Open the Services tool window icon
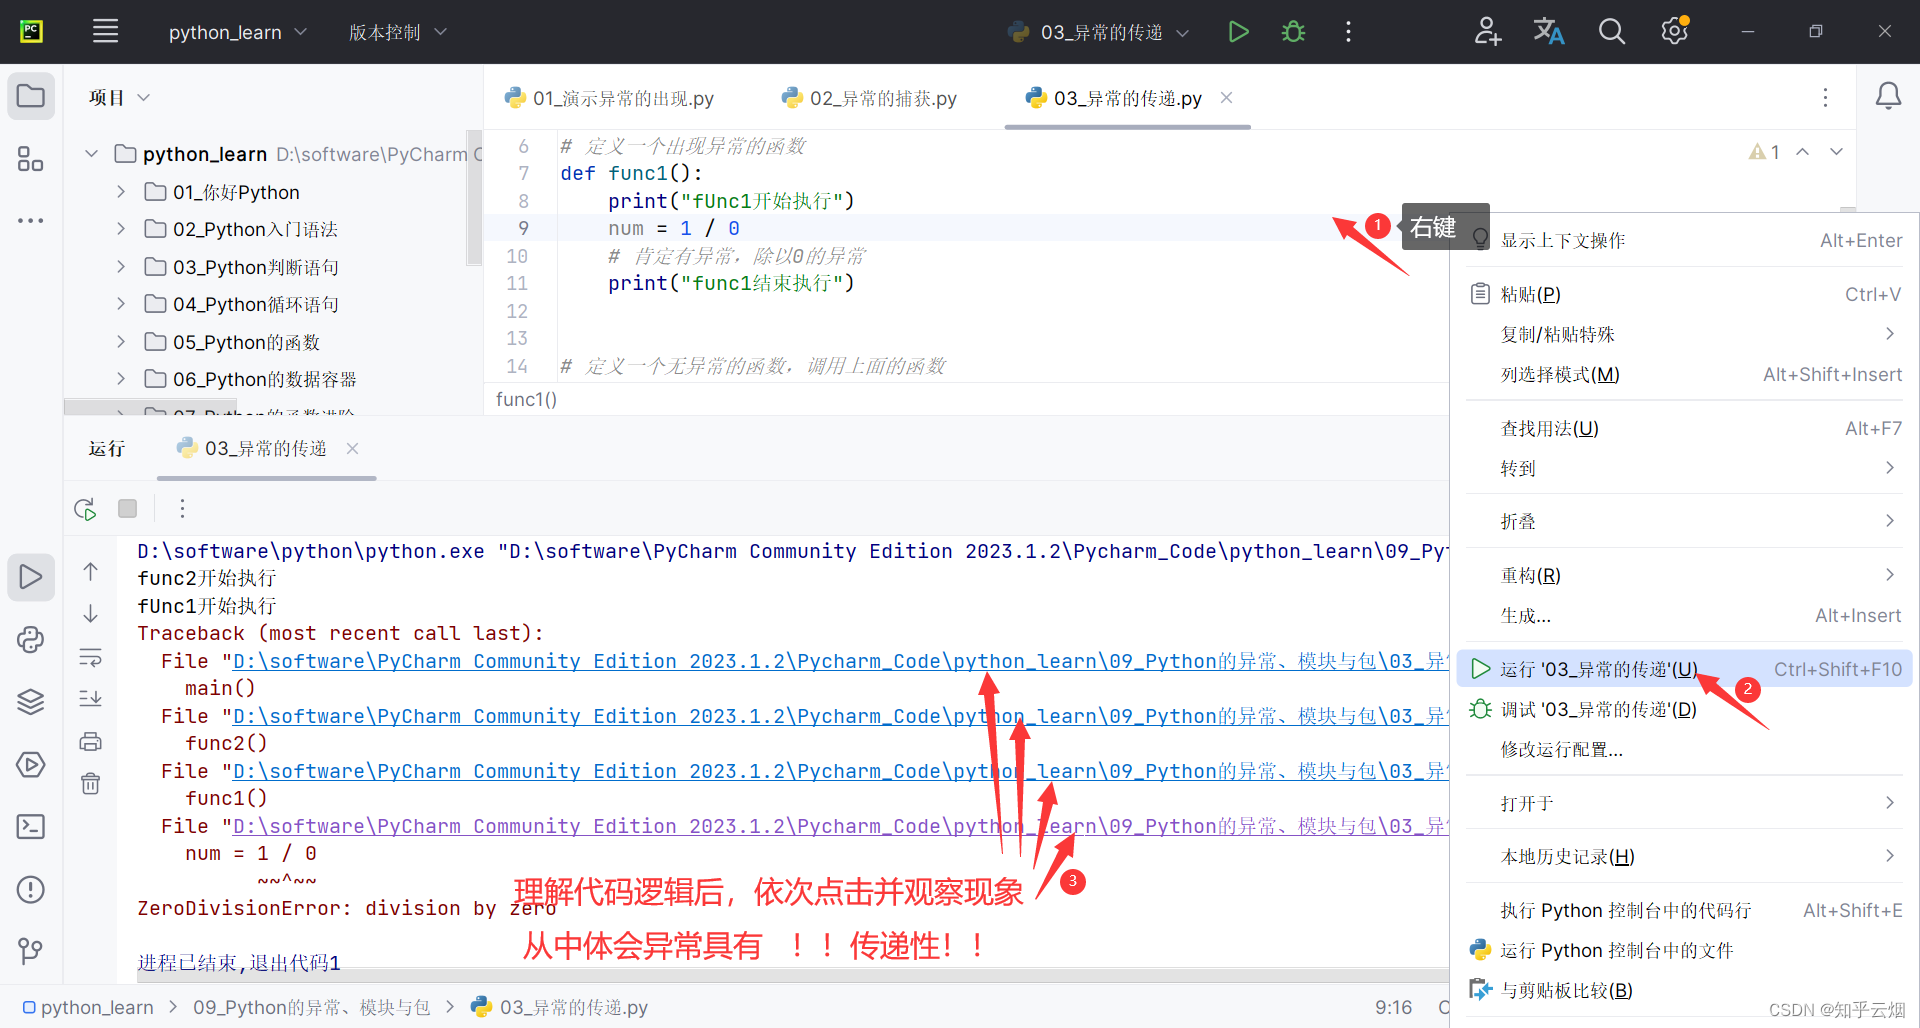This screenshot has height=1028, width=1920. point(31,765)
